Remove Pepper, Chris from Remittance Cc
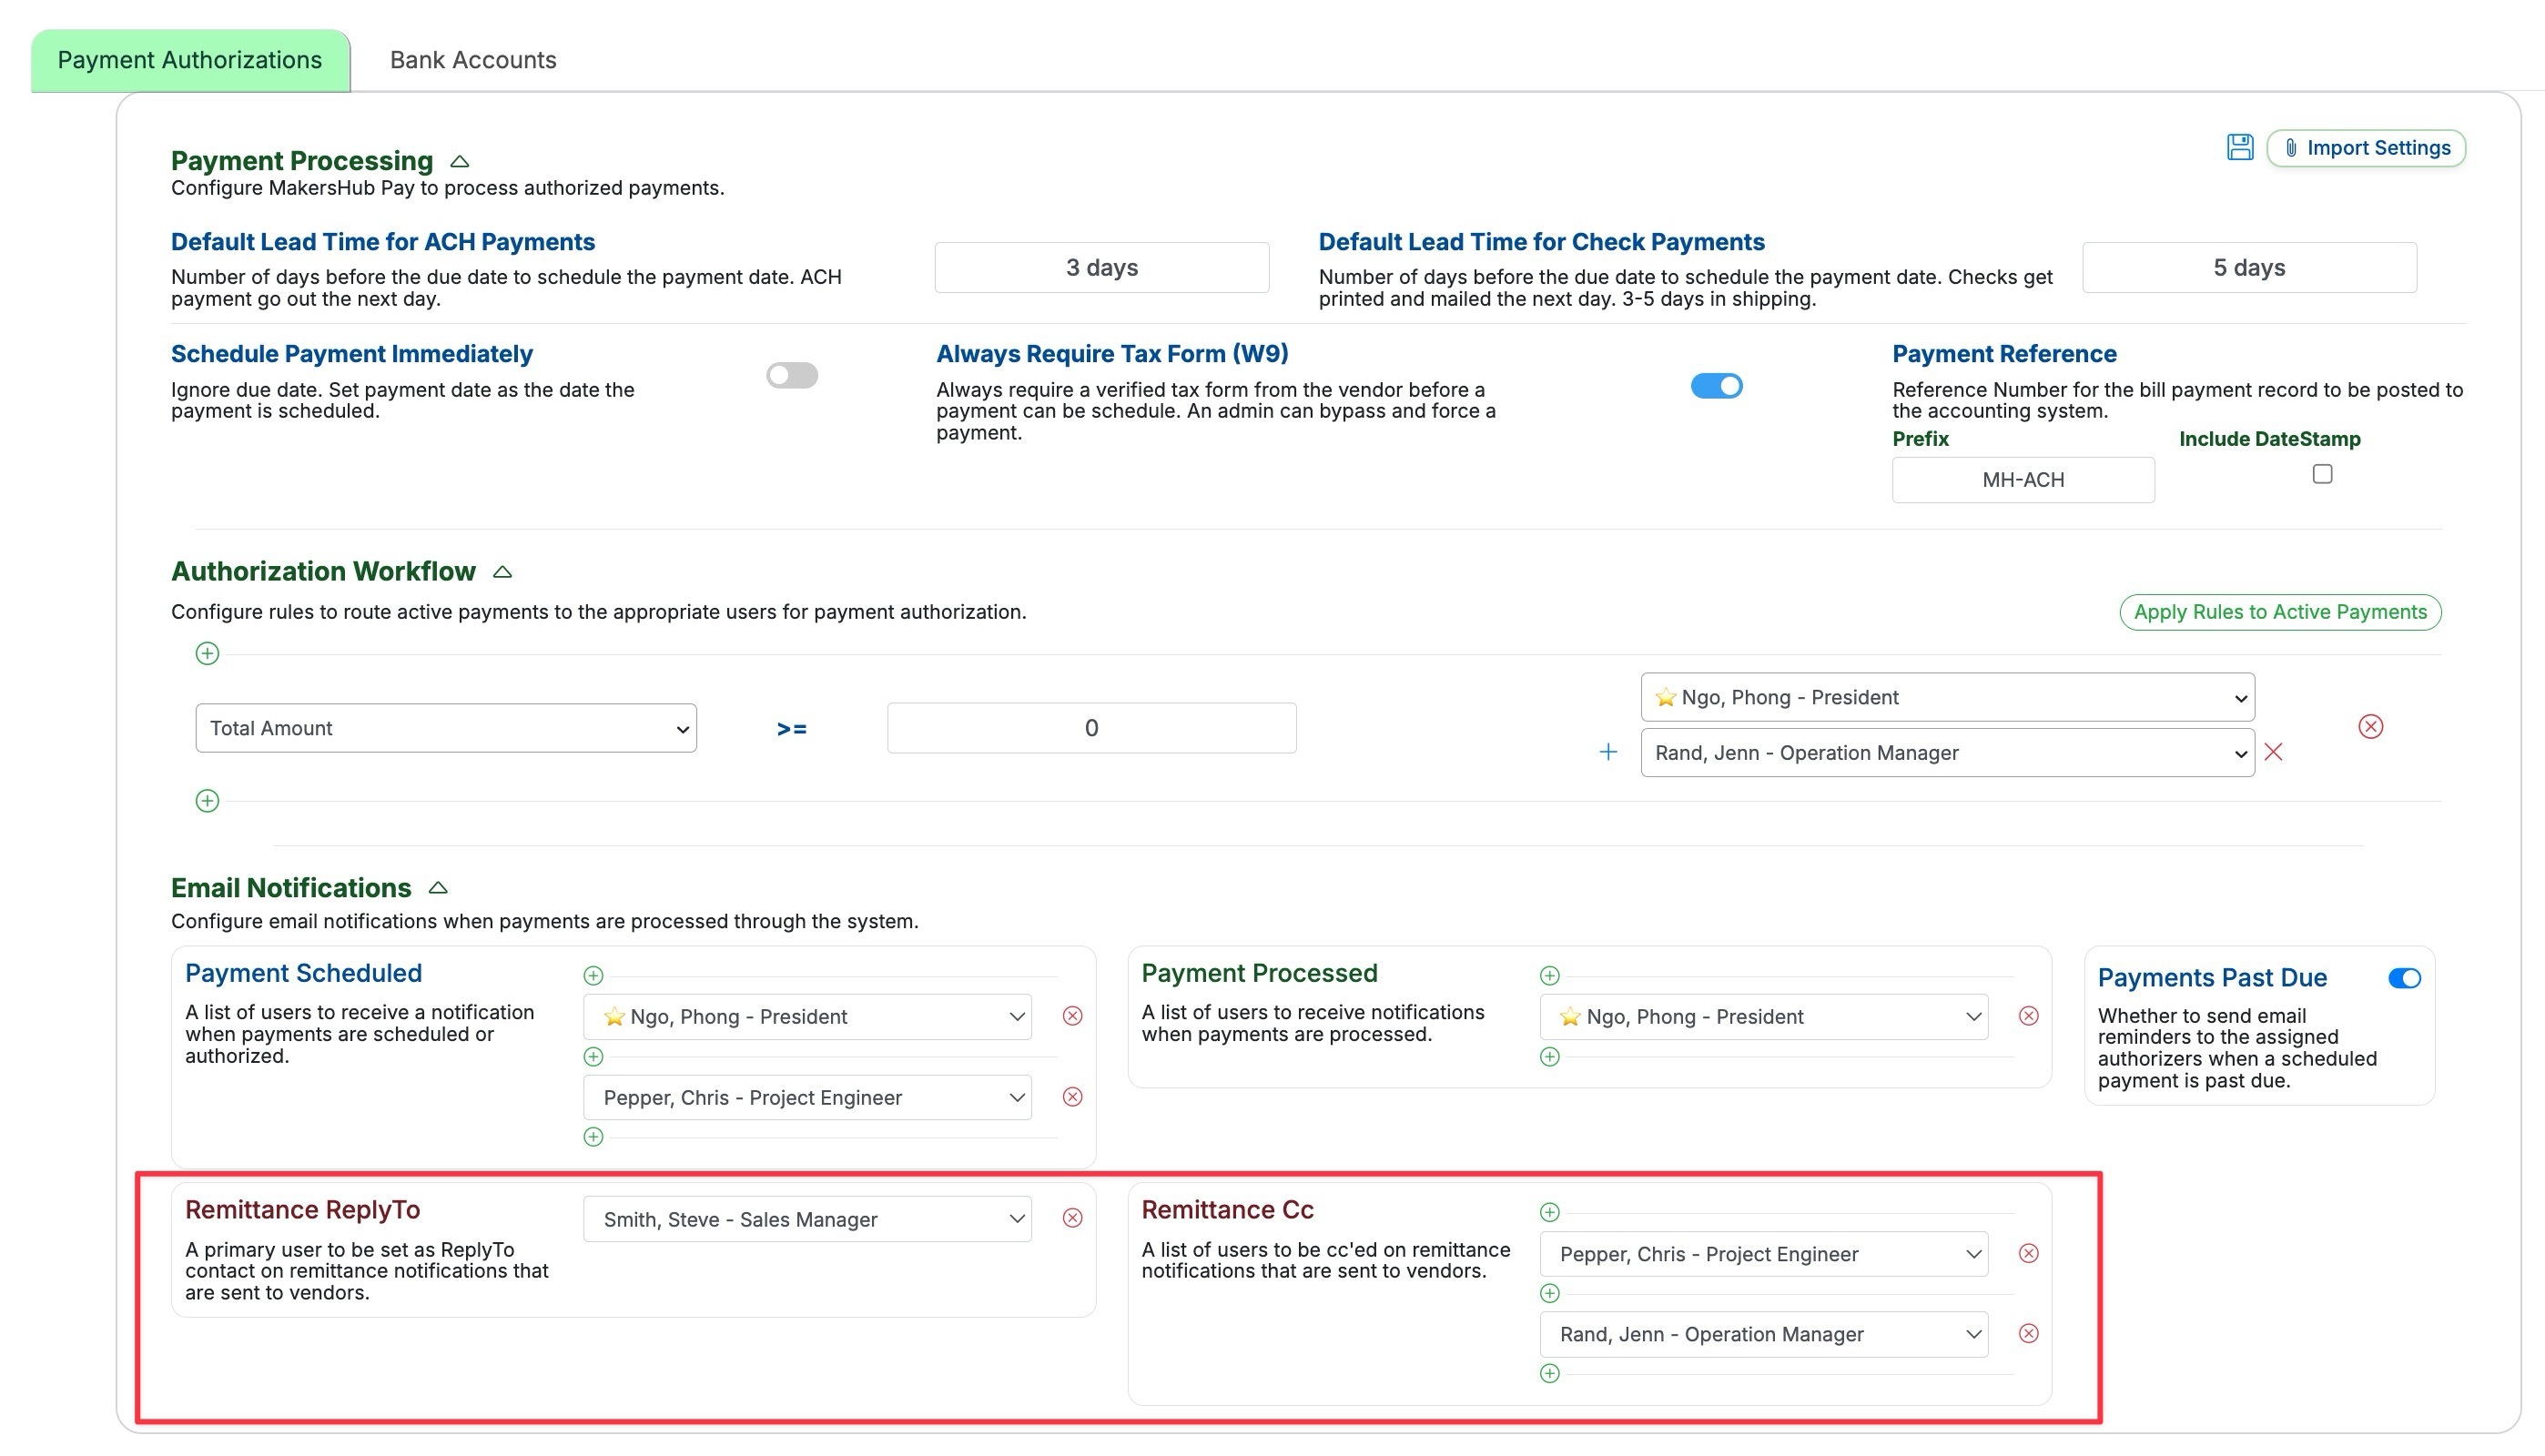The image size is (2545, 1456). click(x=2028, y=1254)
